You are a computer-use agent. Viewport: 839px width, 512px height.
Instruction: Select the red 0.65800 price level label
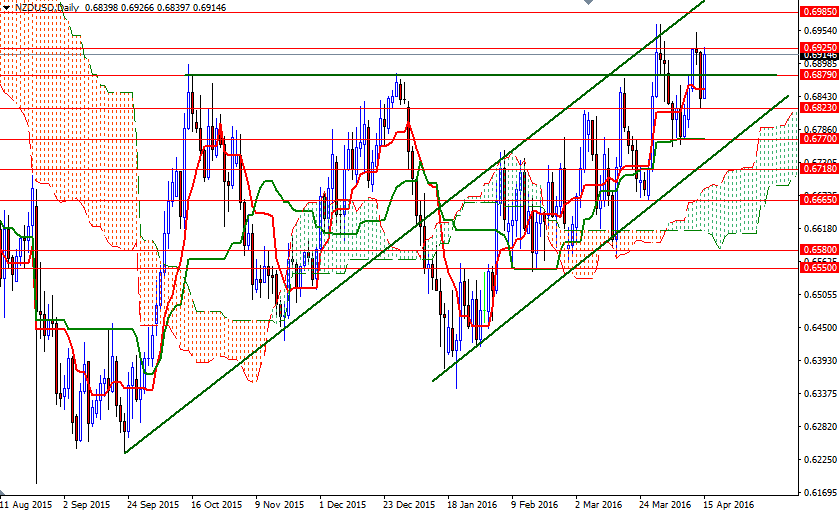(819, 249)
